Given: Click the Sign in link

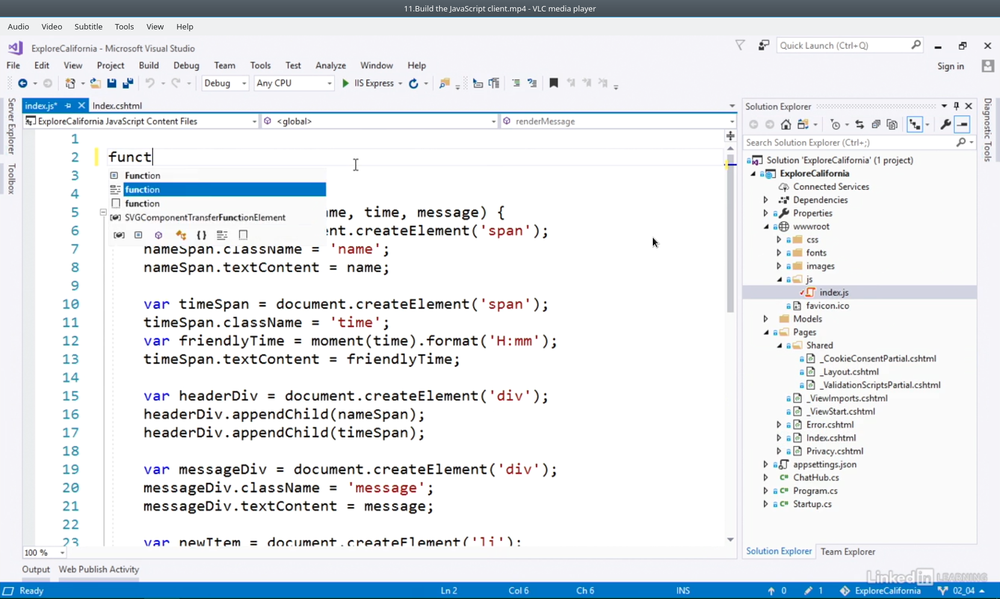Looking at the screenshot, I should pyautogui.click(x=950, y=66).
